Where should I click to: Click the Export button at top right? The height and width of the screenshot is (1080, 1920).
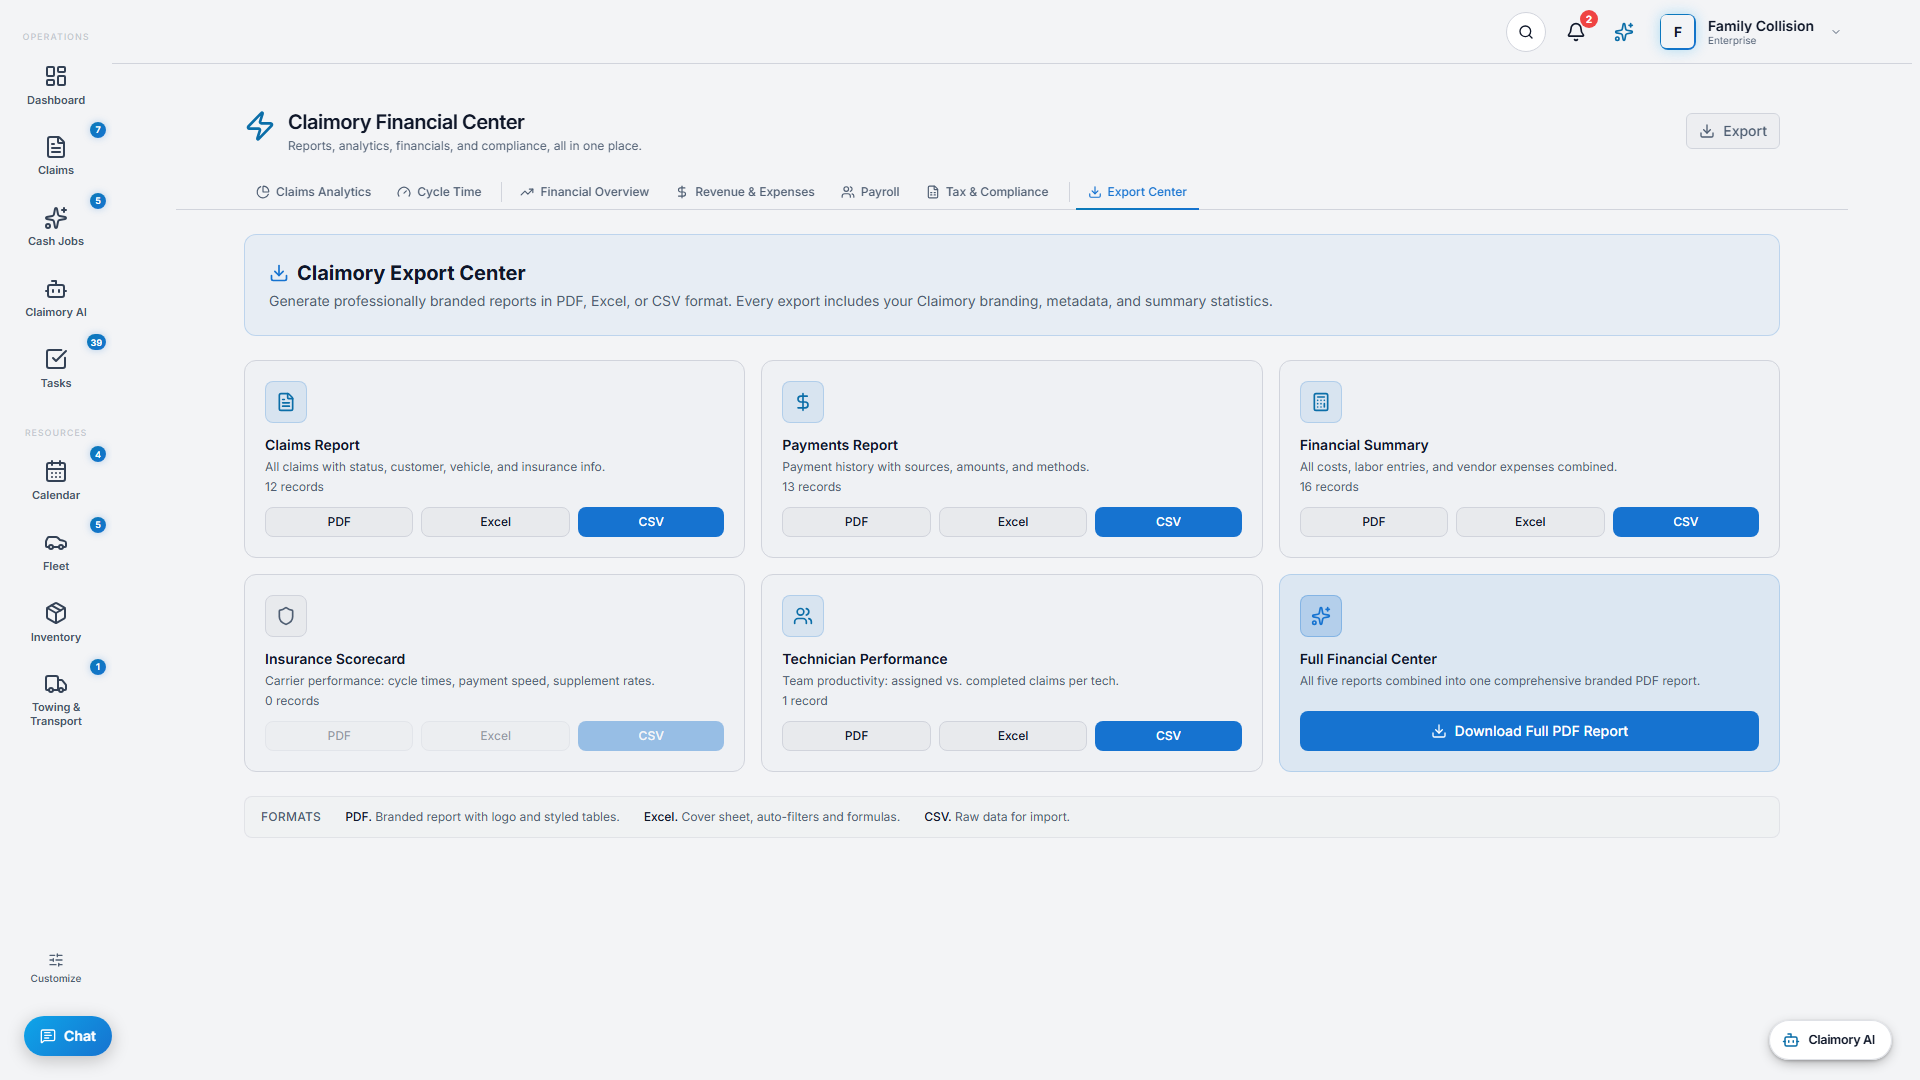click(1733, 131)
